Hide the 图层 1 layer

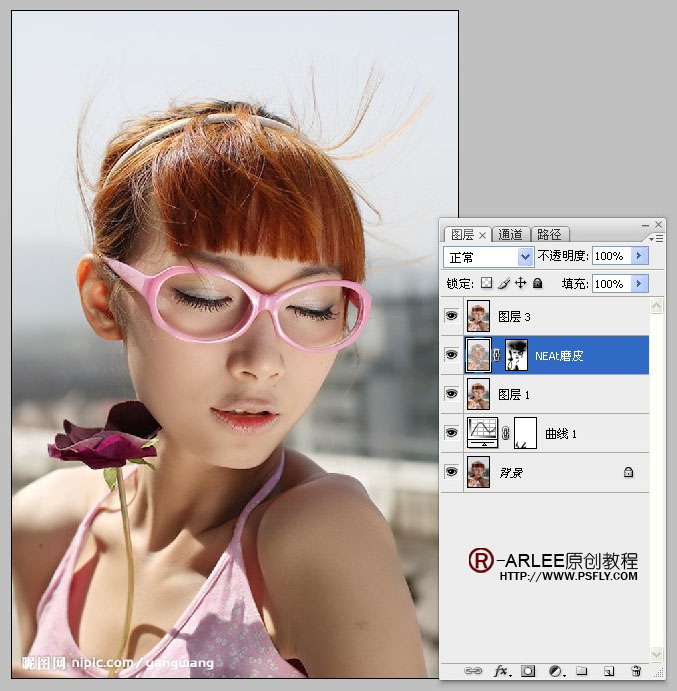tap(451, 394)
